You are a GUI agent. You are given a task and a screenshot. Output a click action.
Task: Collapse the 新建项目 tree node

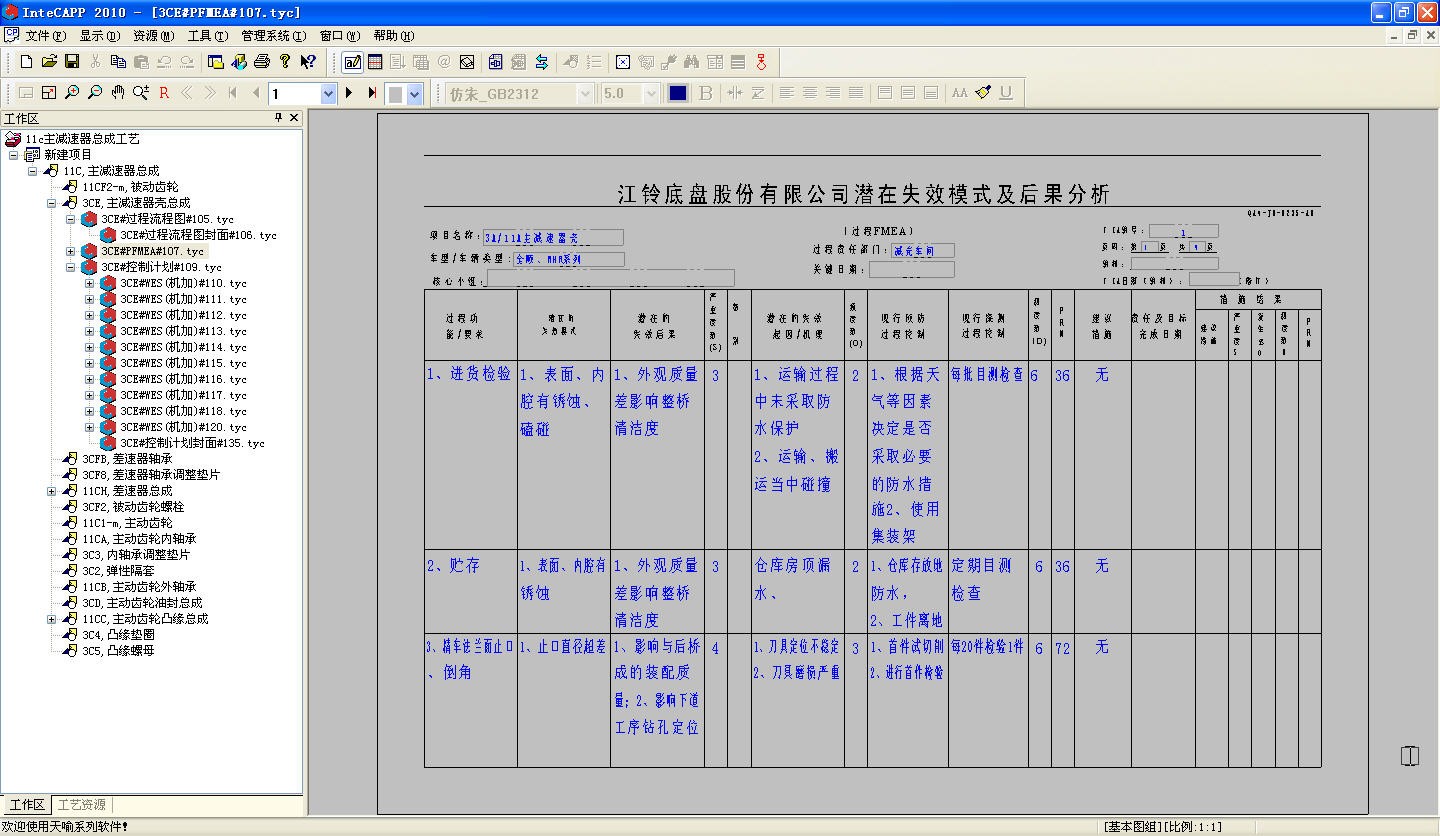click(13, 155)
